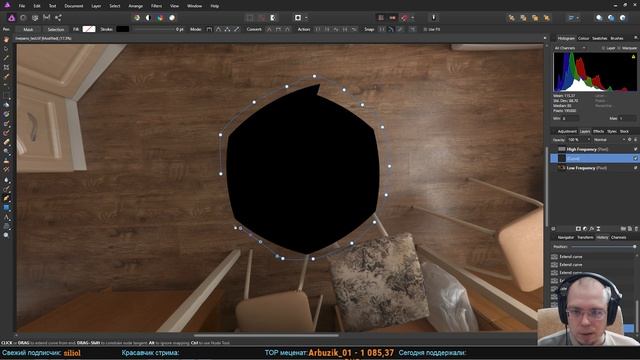Open the All Channels dropdown

570,48
